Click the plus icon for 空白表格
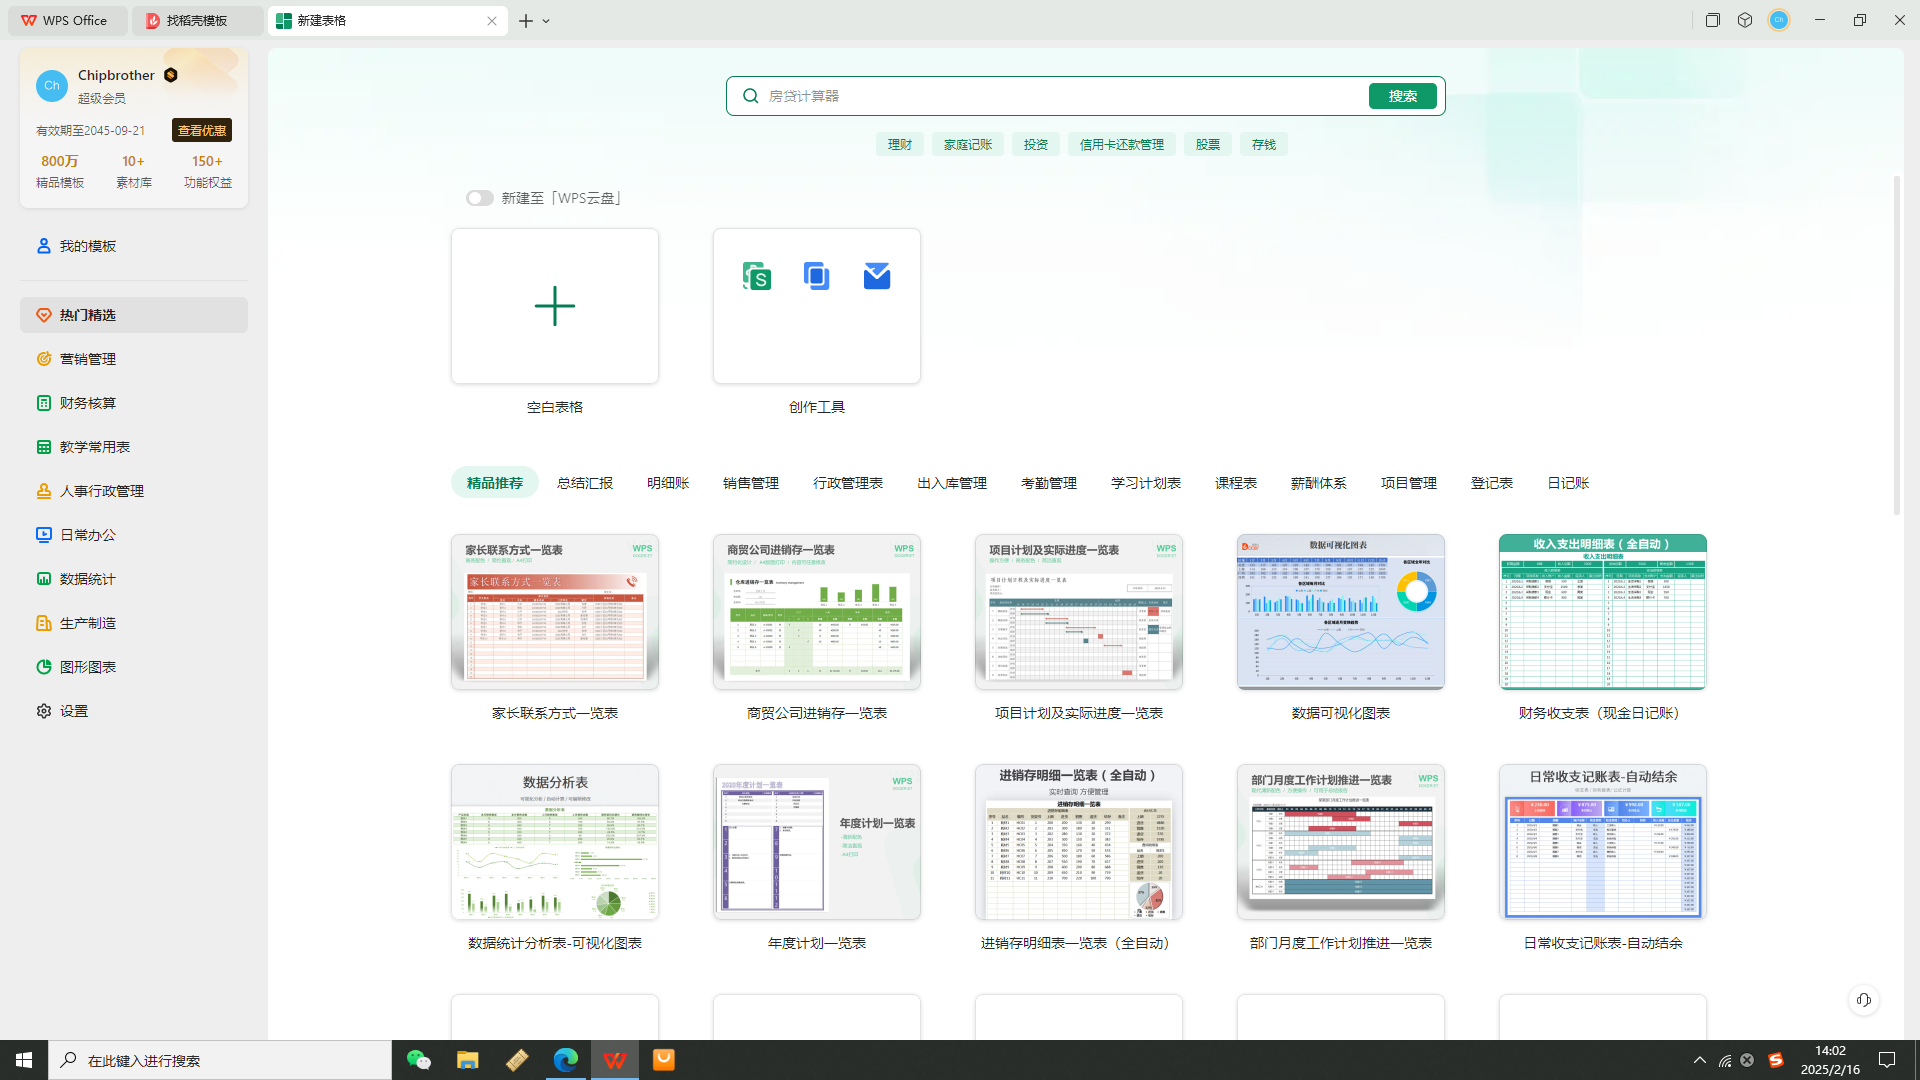 [555, 306]
